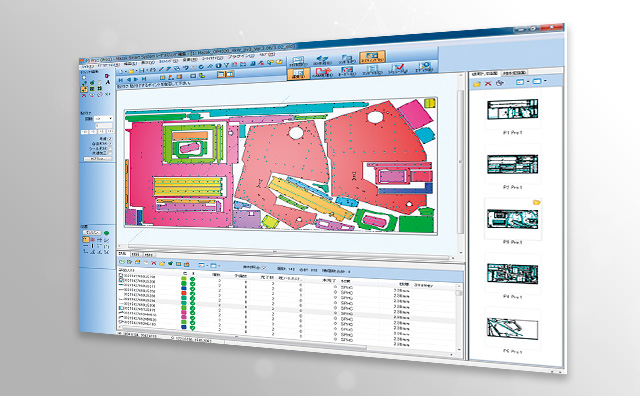Toggle checkbox in parts list toolbar
Screen dimensions: 640x396
(264, 268)
